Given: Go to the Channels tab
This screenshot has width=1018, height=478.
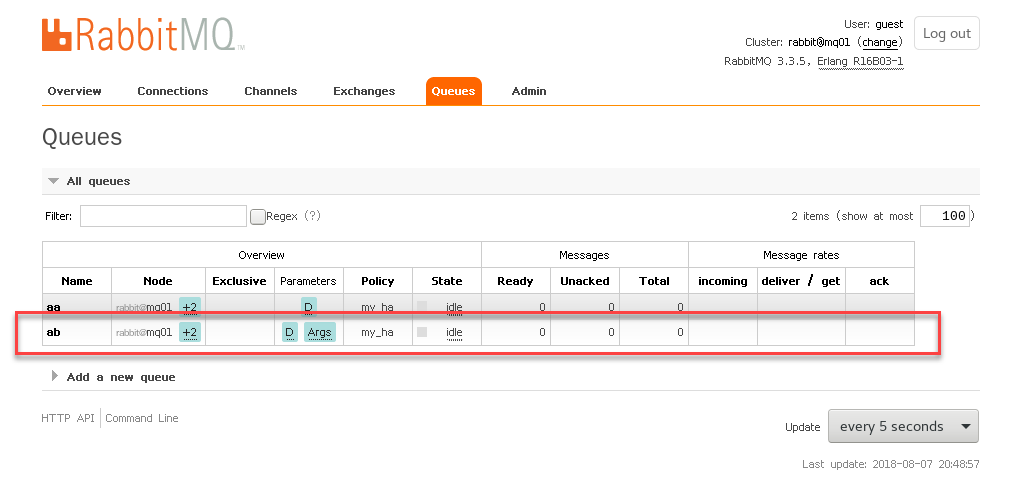Looking at the screenshot, I should 271,91.
